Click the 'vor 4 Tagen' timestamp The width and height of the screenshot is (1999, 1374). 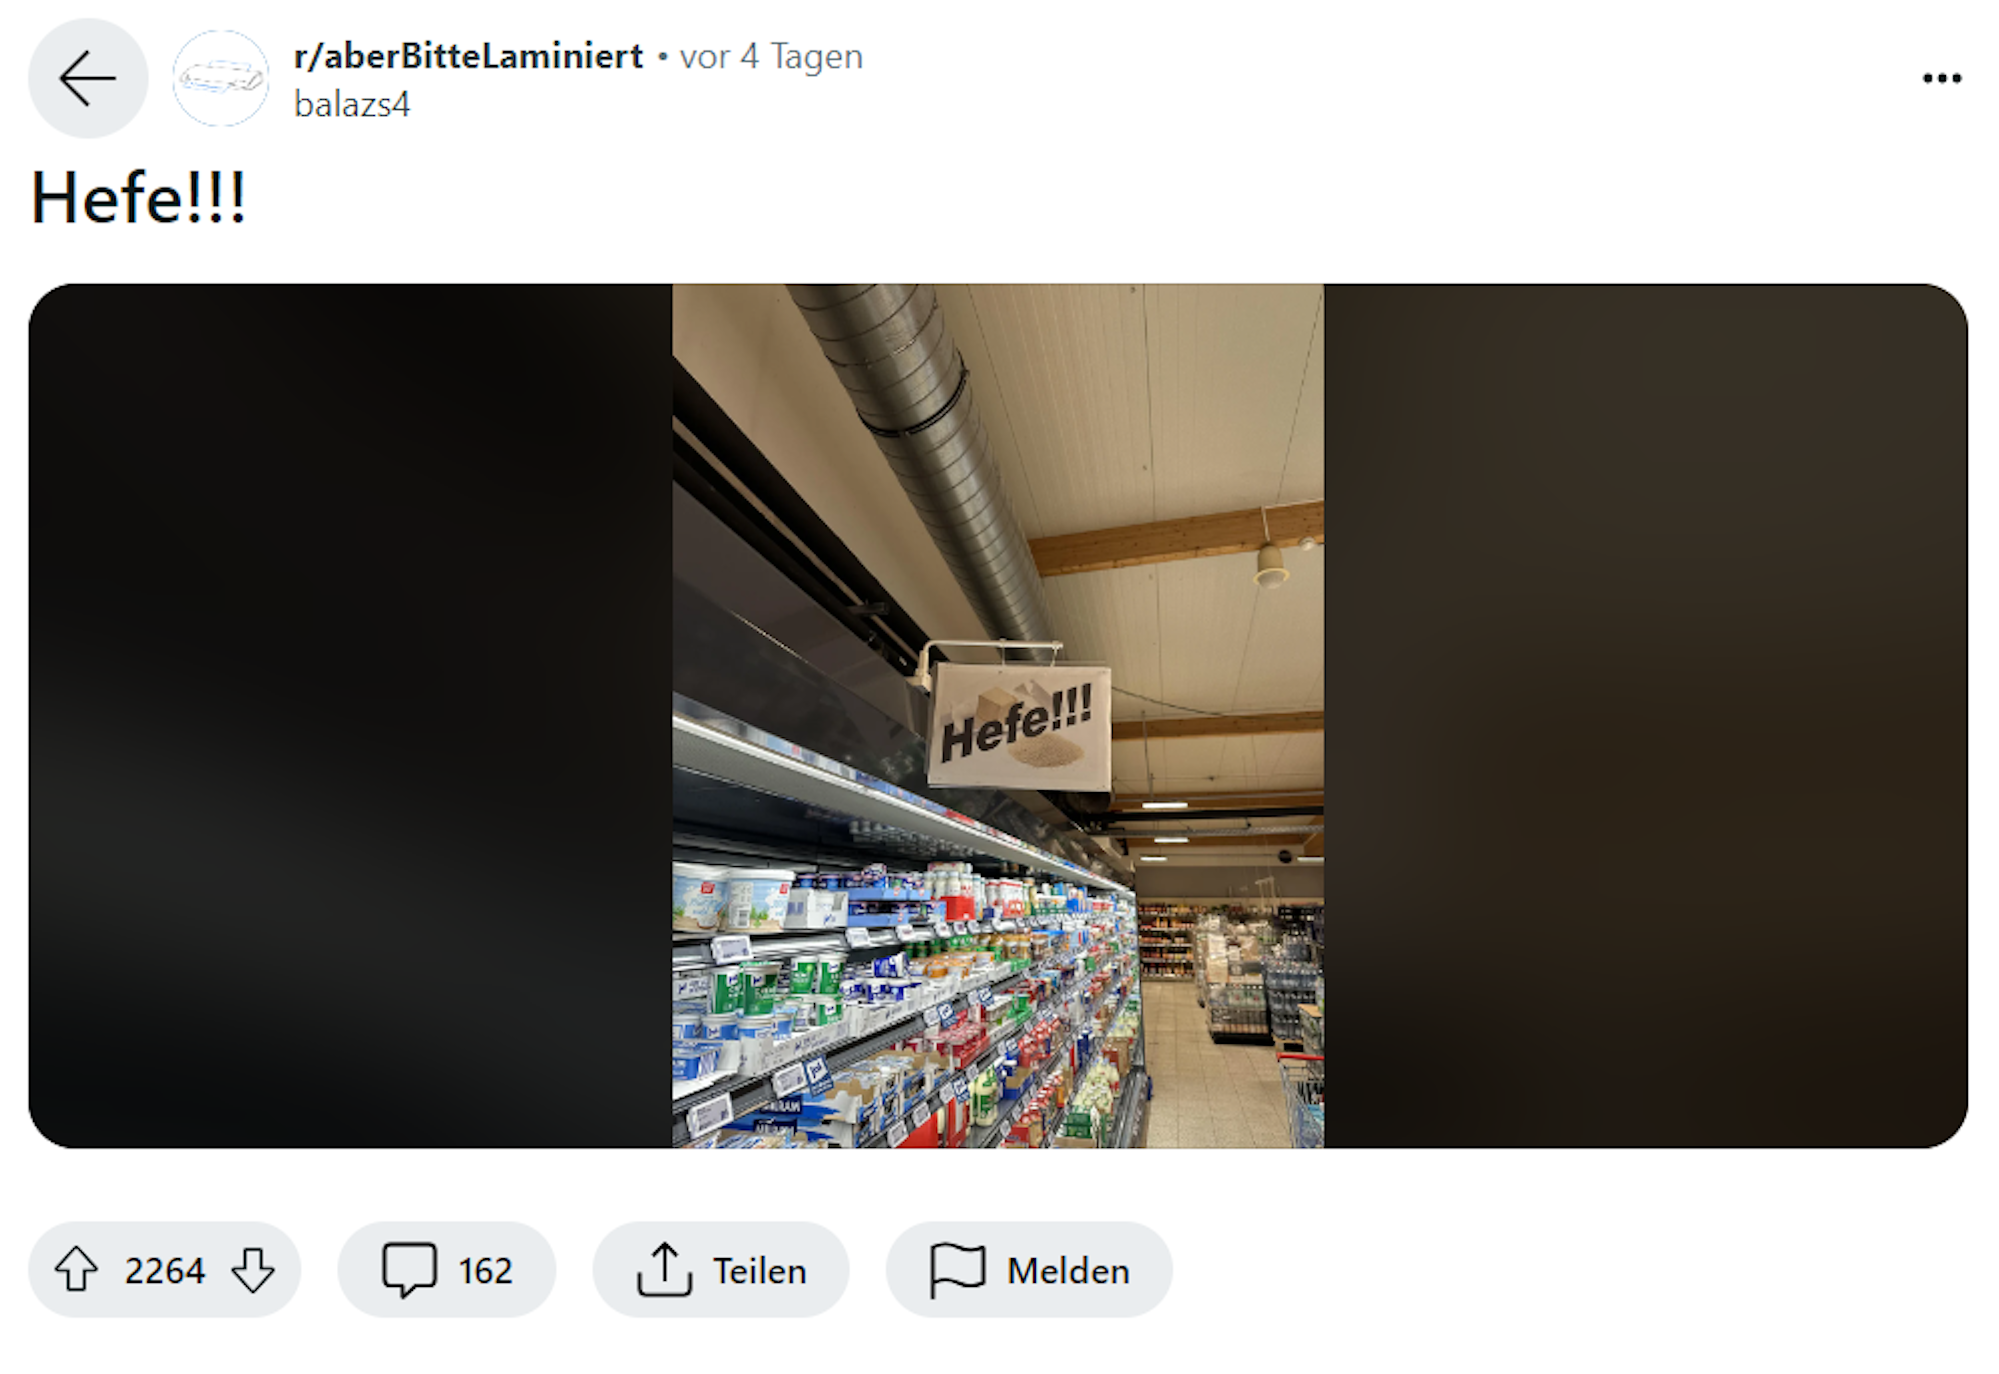coord(771,57)
